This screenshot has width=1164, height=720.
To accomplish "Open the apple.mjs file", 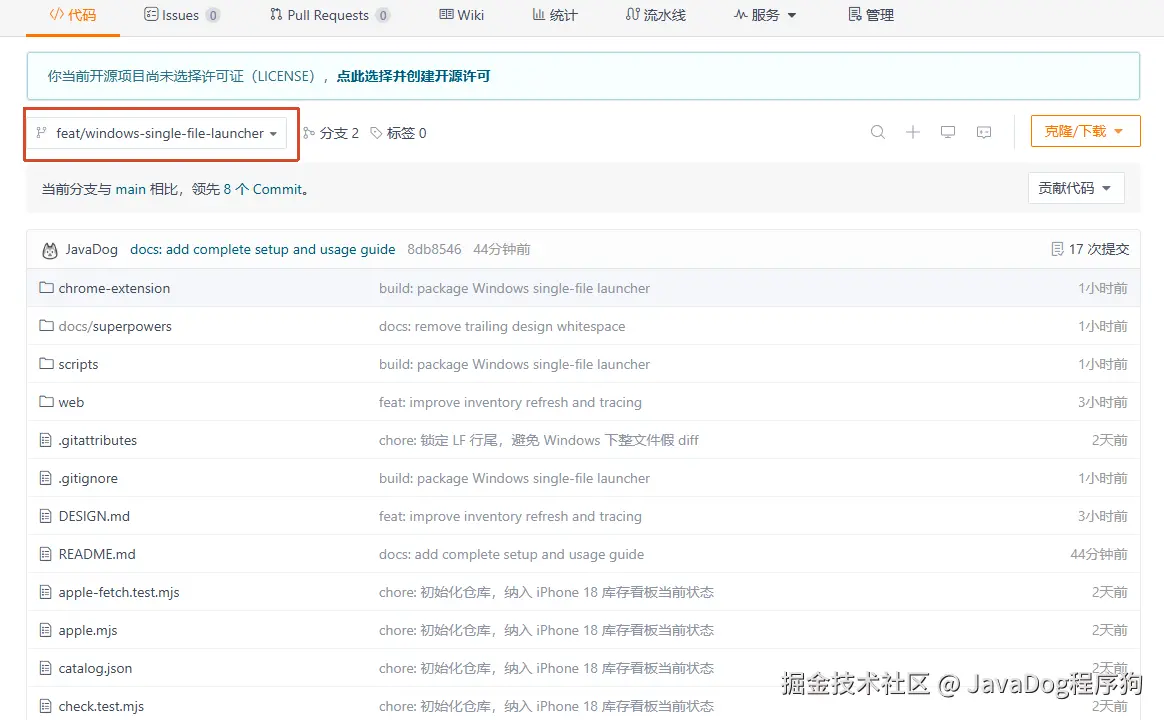I will (x=88, y=630).
